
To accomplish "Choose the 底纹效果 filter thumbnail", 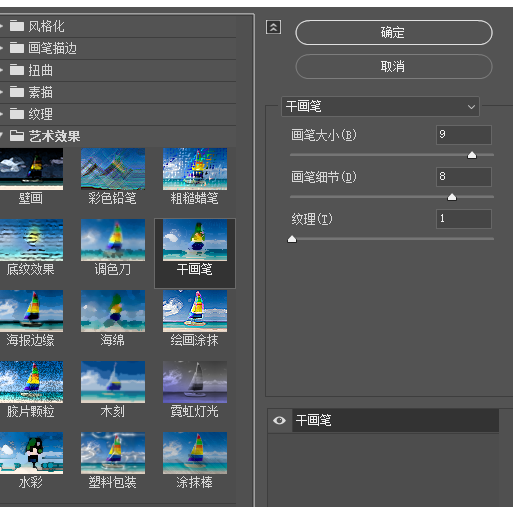I will click(31, 240).
